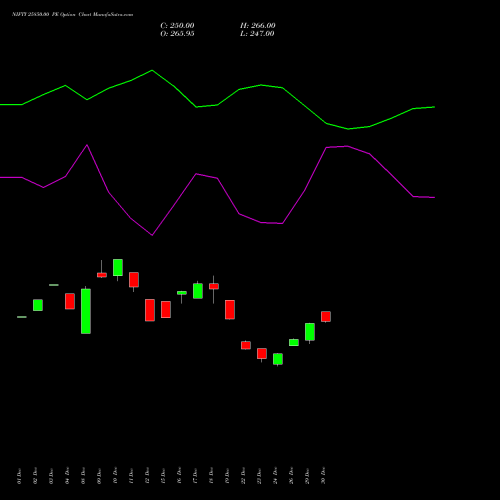Click the red candle above 22 Dec
The width and height of the screenshot is (500, 500).
(x=246, y=345)
